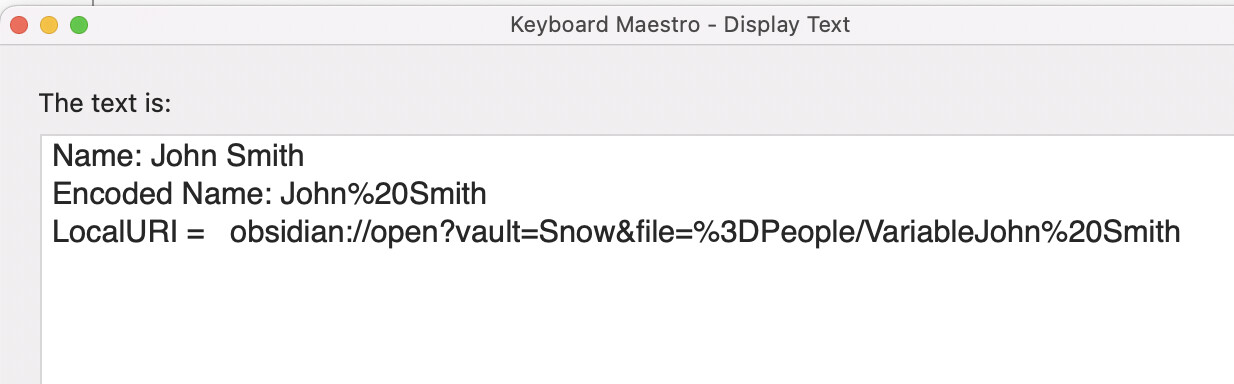1234x384 pixels.
Task: Close the Display Text window
Action: tap(19, 25)
